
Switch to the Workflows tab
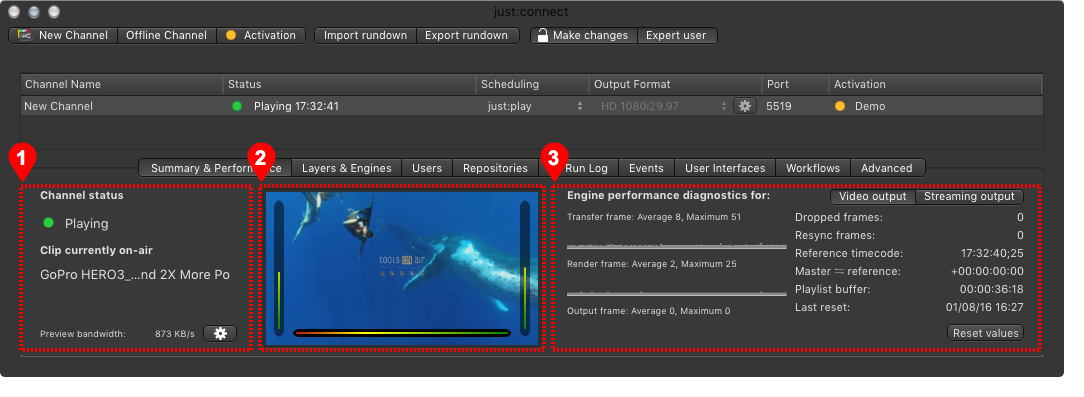coord(813,168)
